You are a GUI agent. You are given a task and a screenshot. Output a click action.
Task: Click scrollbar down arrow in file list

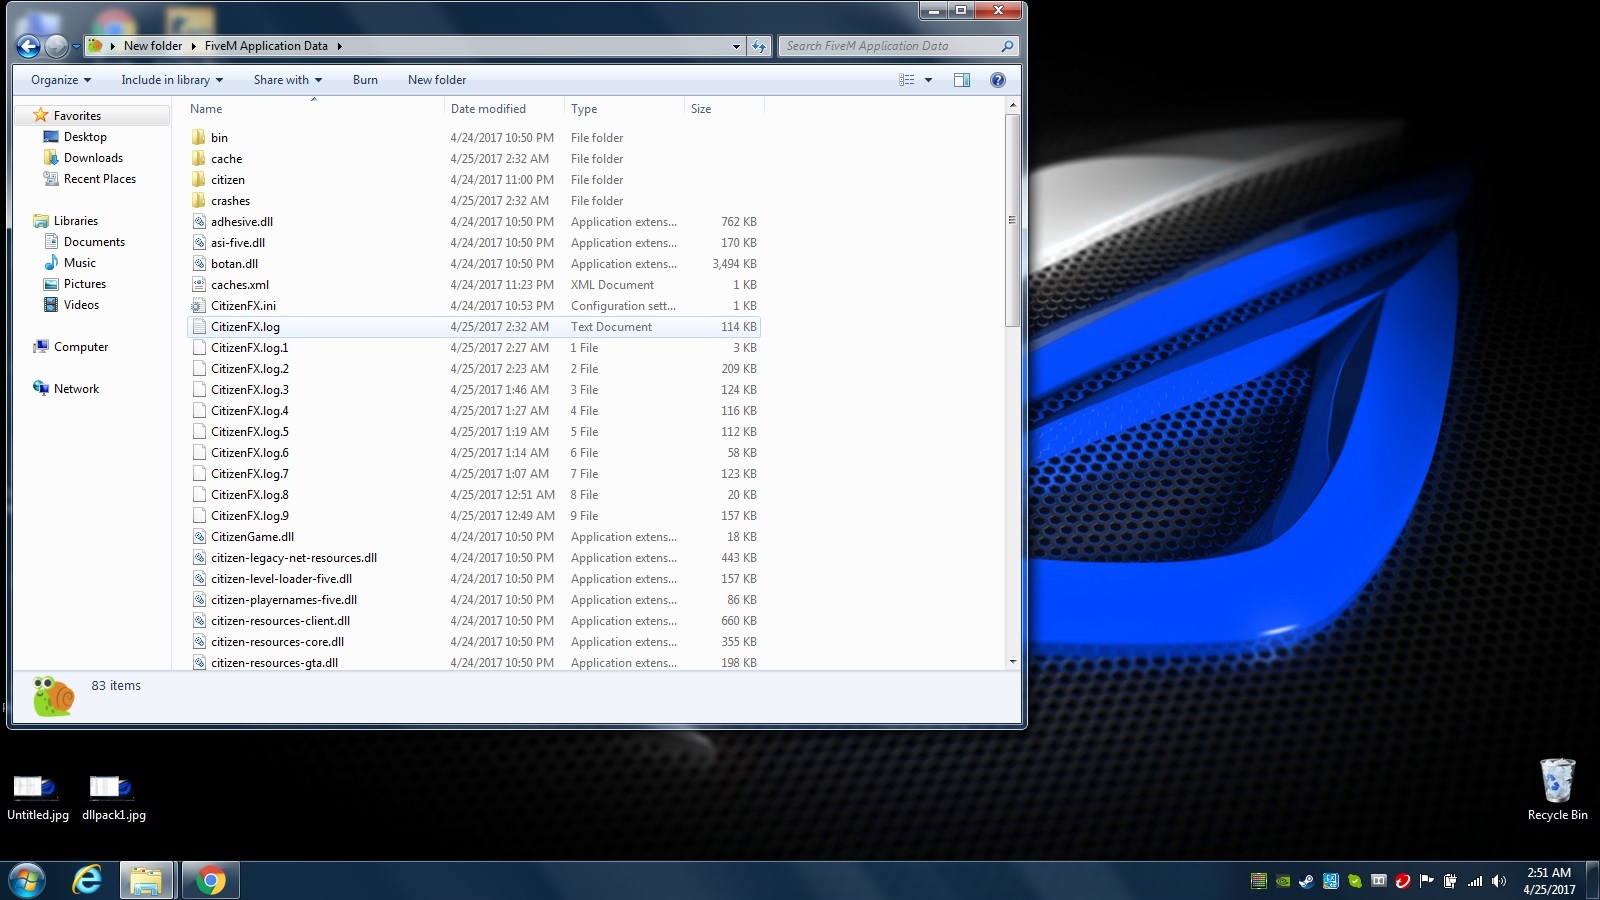pos(1012,661)
